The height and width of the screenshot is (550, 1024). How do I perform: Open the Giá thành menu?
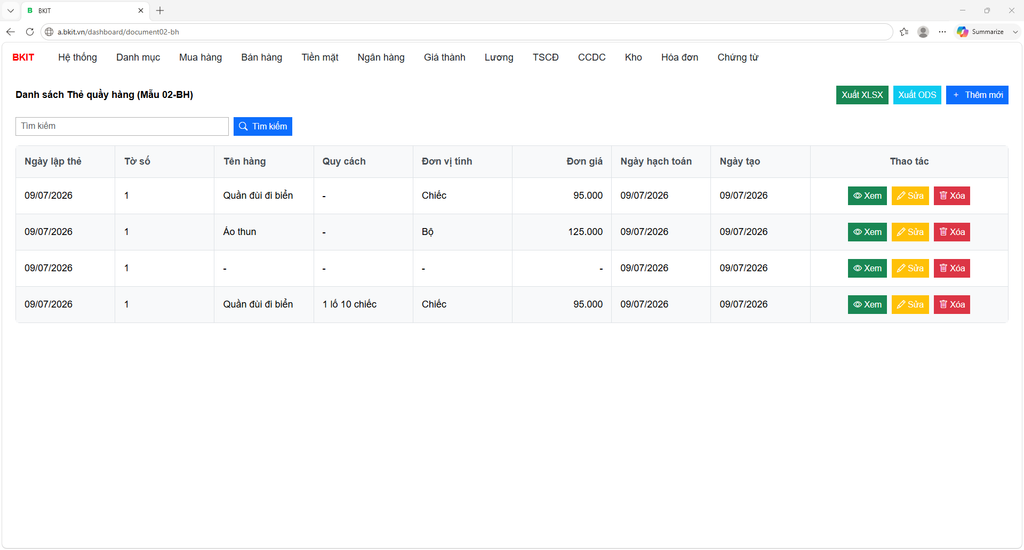pyautogui.click(x=445, y=57)
